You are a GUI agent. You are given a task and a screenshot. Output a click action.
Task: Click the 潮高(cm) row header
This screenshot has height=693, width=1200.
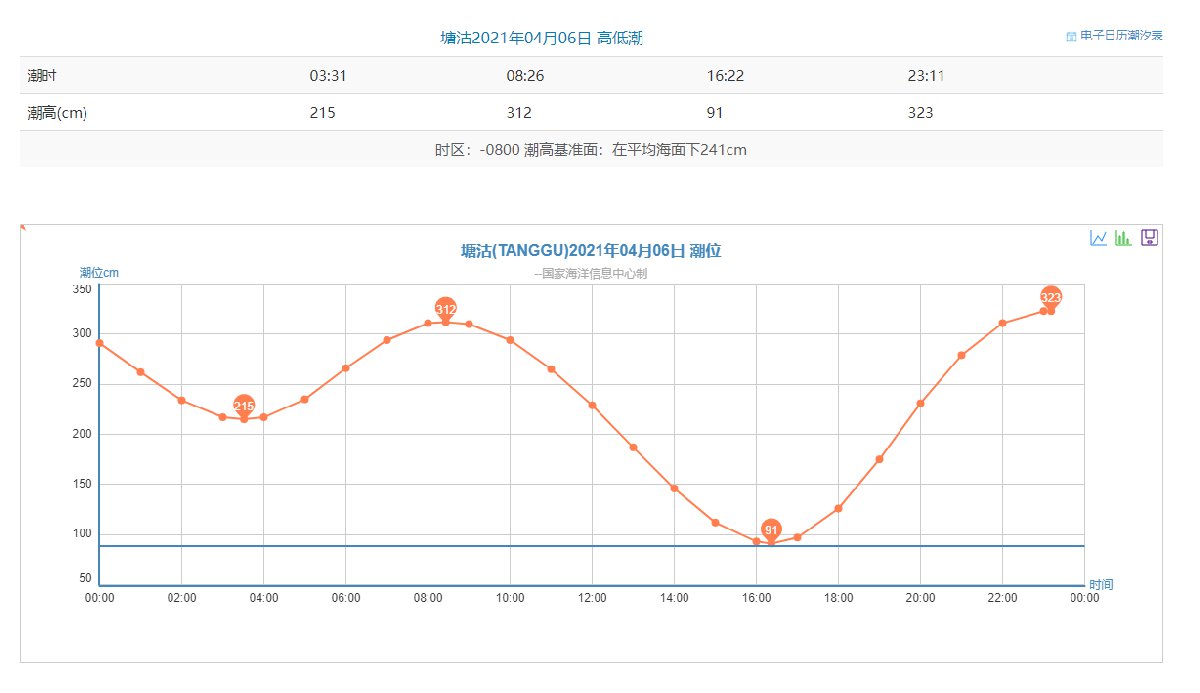[58, 113]
